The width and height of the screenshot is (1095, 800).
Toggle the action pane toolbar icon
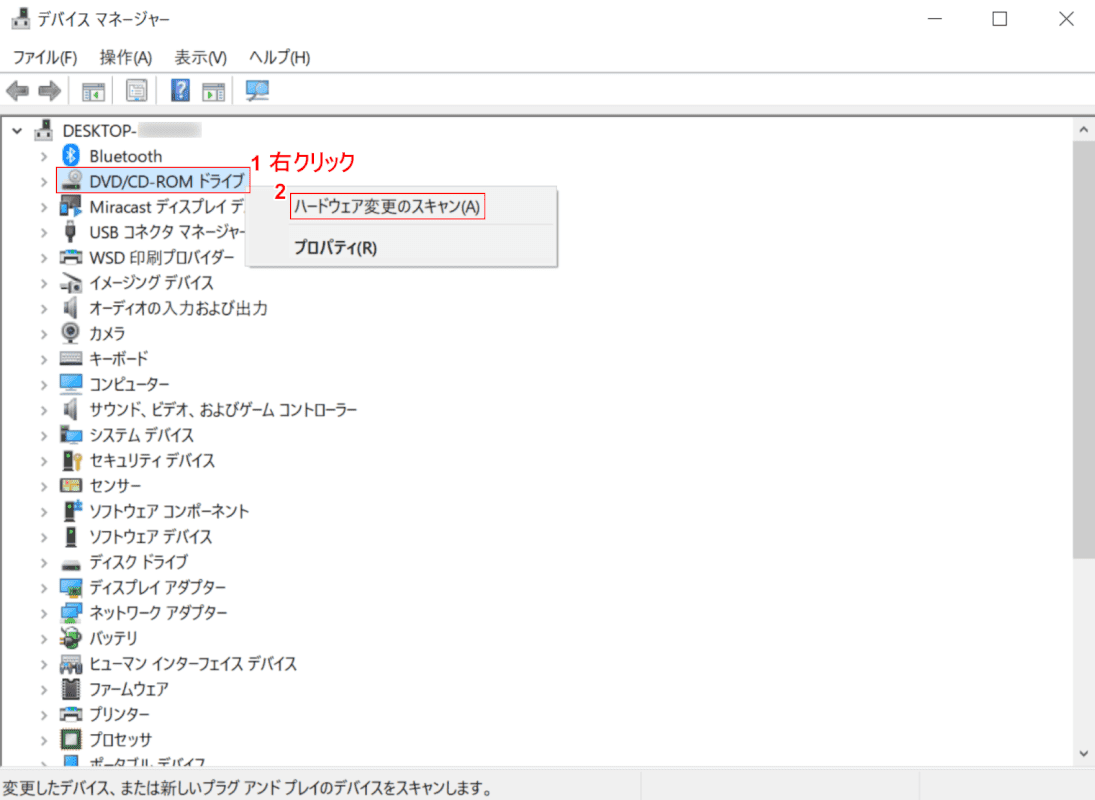point(213,91)
